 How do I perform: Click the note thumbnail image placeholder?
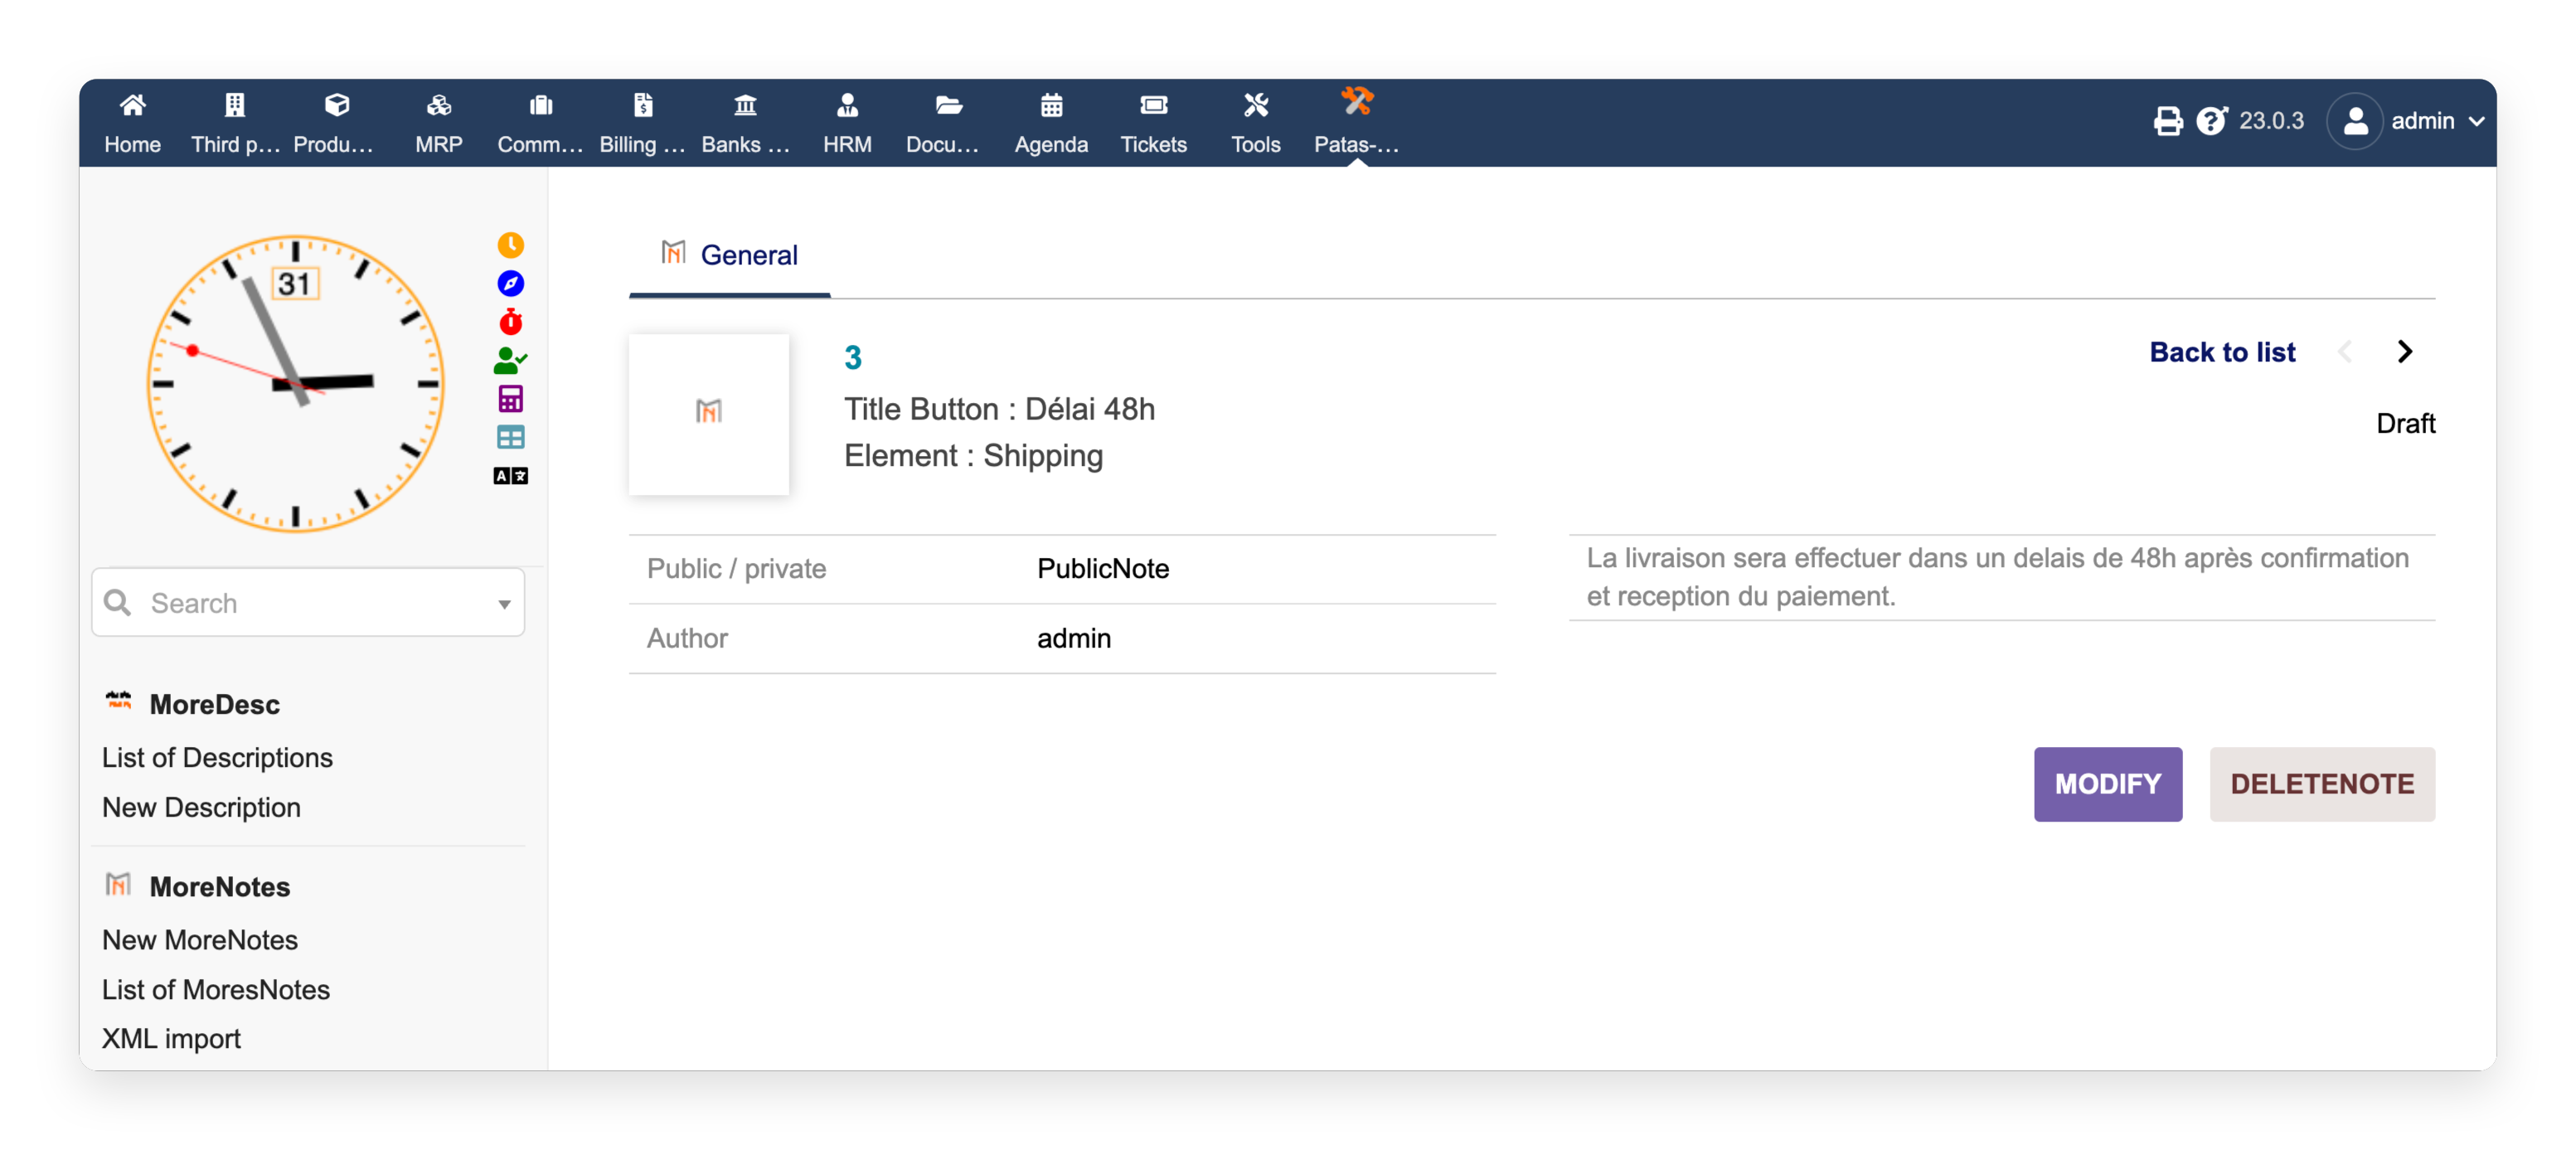(708, 414)
